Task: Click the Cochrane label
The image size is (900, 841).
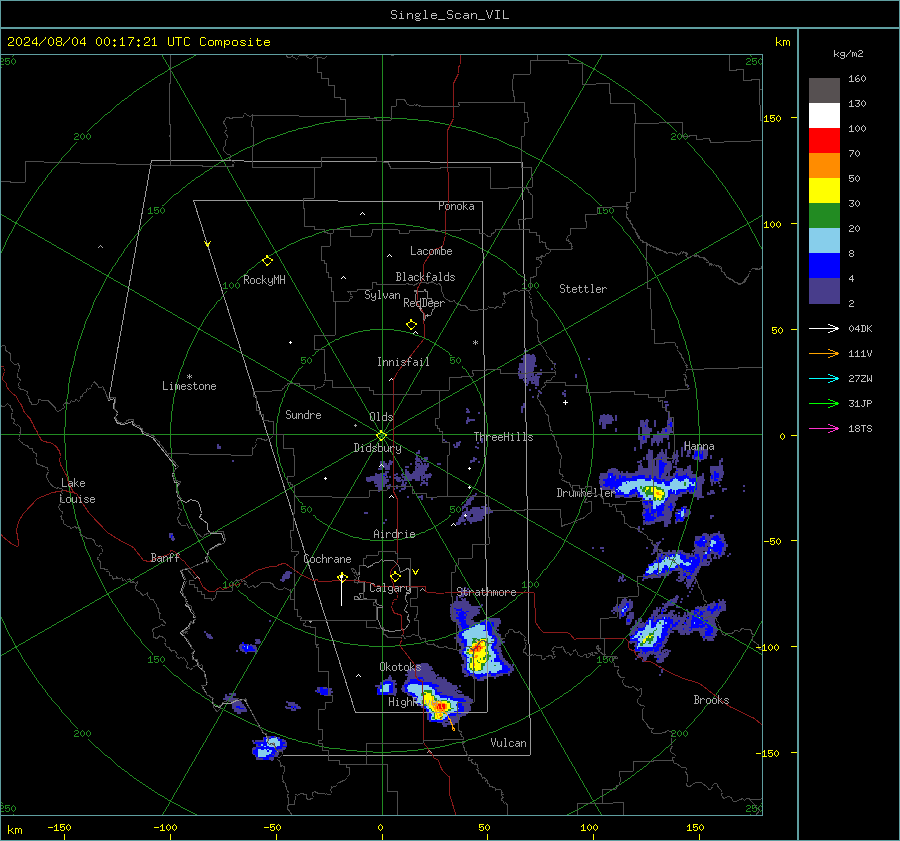Action: point(327,559)
